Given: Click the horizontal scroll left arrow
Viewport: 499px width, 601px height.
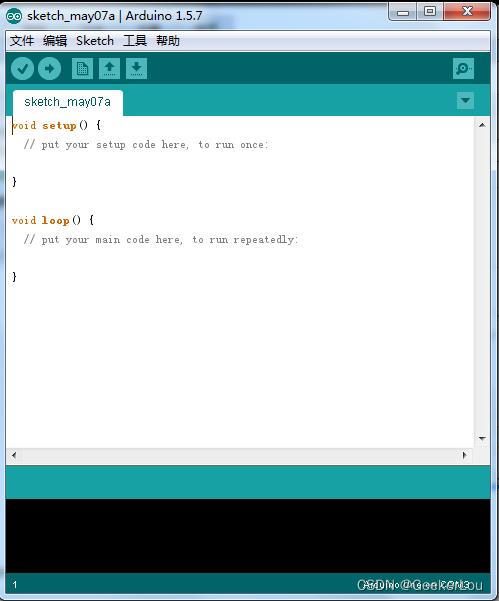Looking at the screenshot, I should pos(14,455).
